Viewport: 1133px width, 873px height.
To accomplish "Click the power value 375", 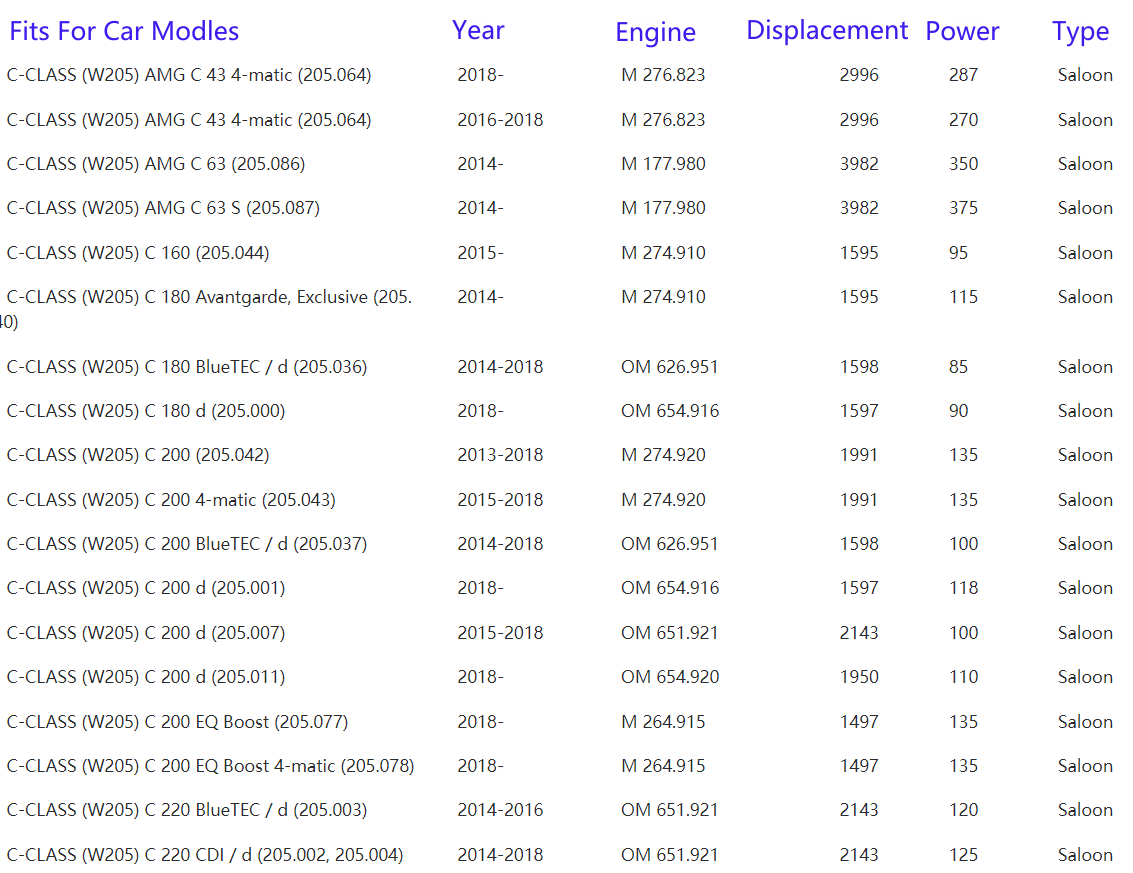I will (x=963, y=208).
